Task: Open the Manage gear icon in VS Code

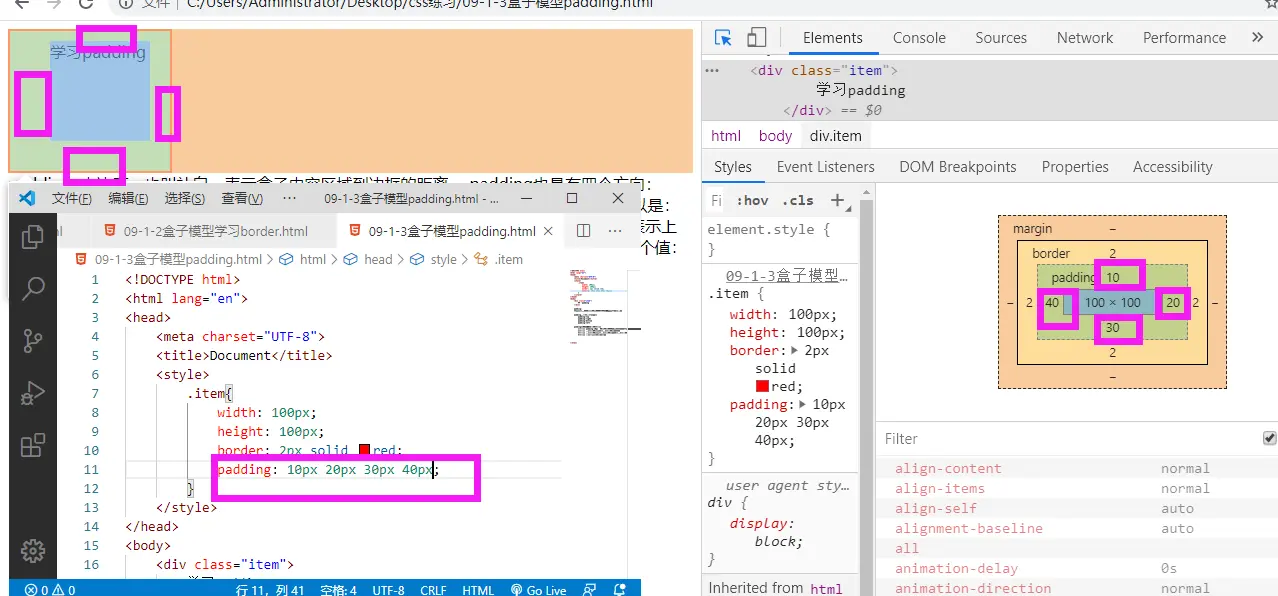Action: click(33, 551)
